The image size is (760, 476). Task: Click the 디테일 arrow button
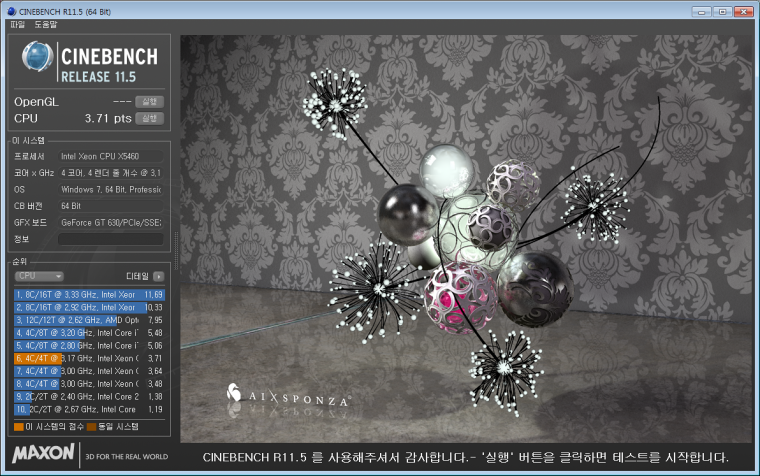158,276
